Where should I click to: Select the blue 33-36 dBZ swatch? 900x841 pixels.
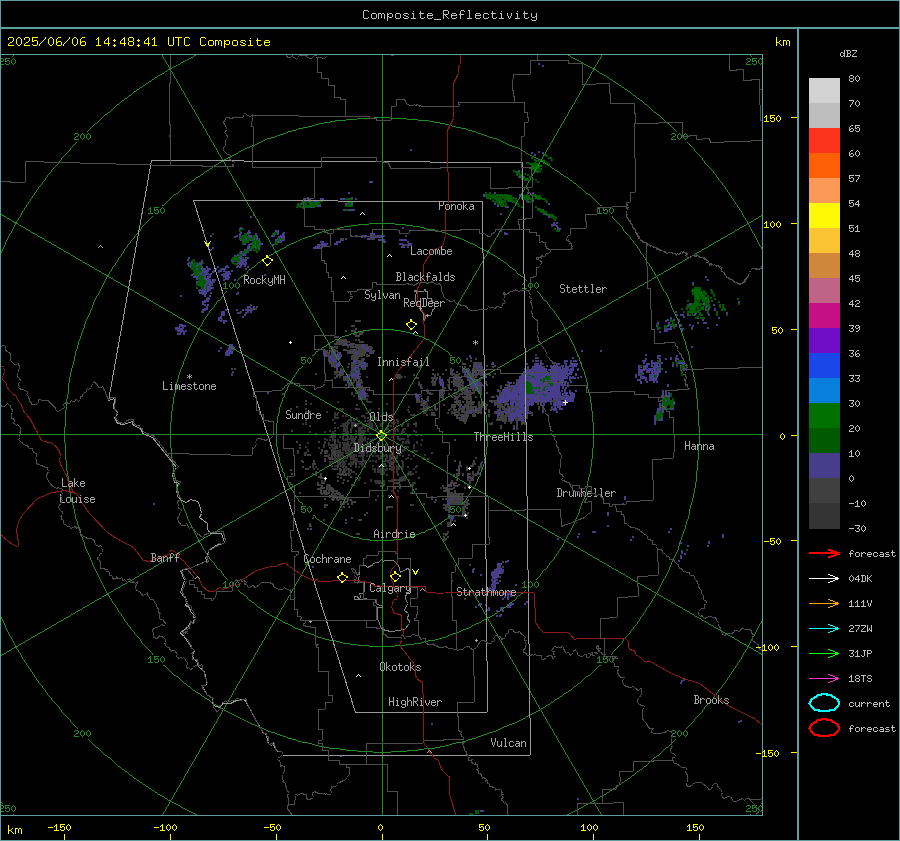click(x=824, y=365)
